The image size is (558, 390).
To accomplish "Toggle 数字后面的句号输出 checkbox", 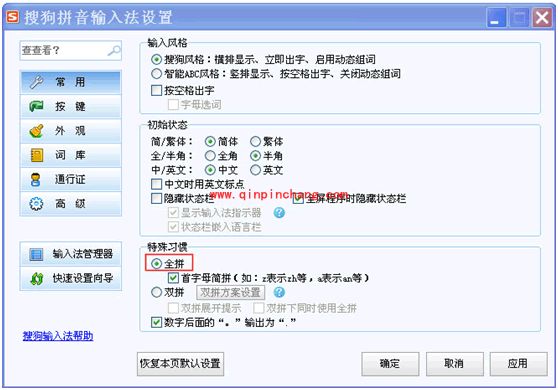I will click(x=157, y=322).
